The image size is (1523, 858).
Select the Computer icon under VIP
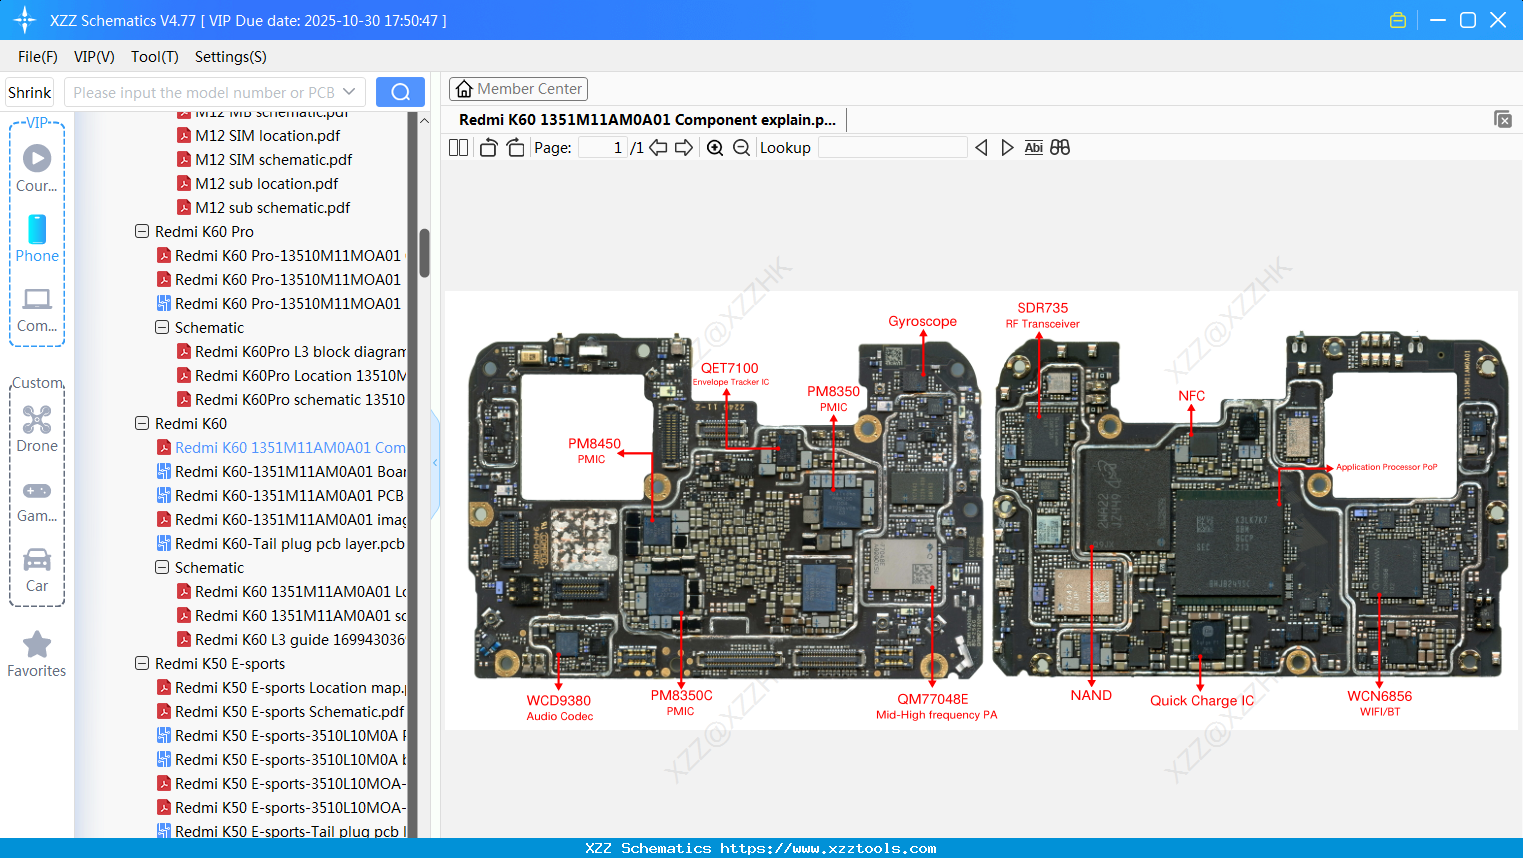click(x=37, y=300)
